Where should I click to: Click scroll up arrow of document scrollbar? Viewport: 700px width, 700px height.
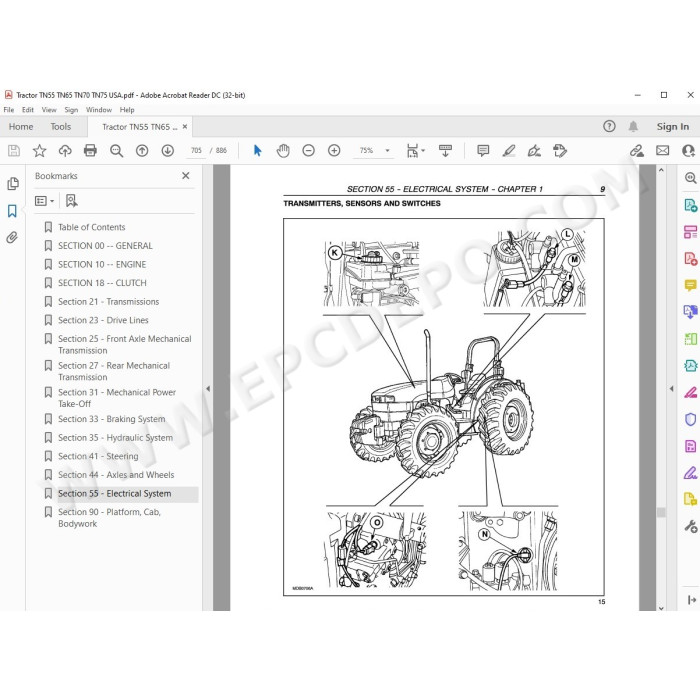(x=661, y=170)
